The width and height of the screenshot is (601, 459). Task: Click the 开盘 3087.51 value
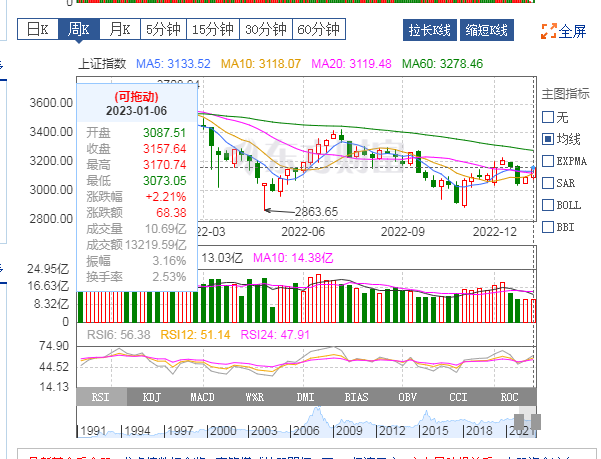[164, 133]
